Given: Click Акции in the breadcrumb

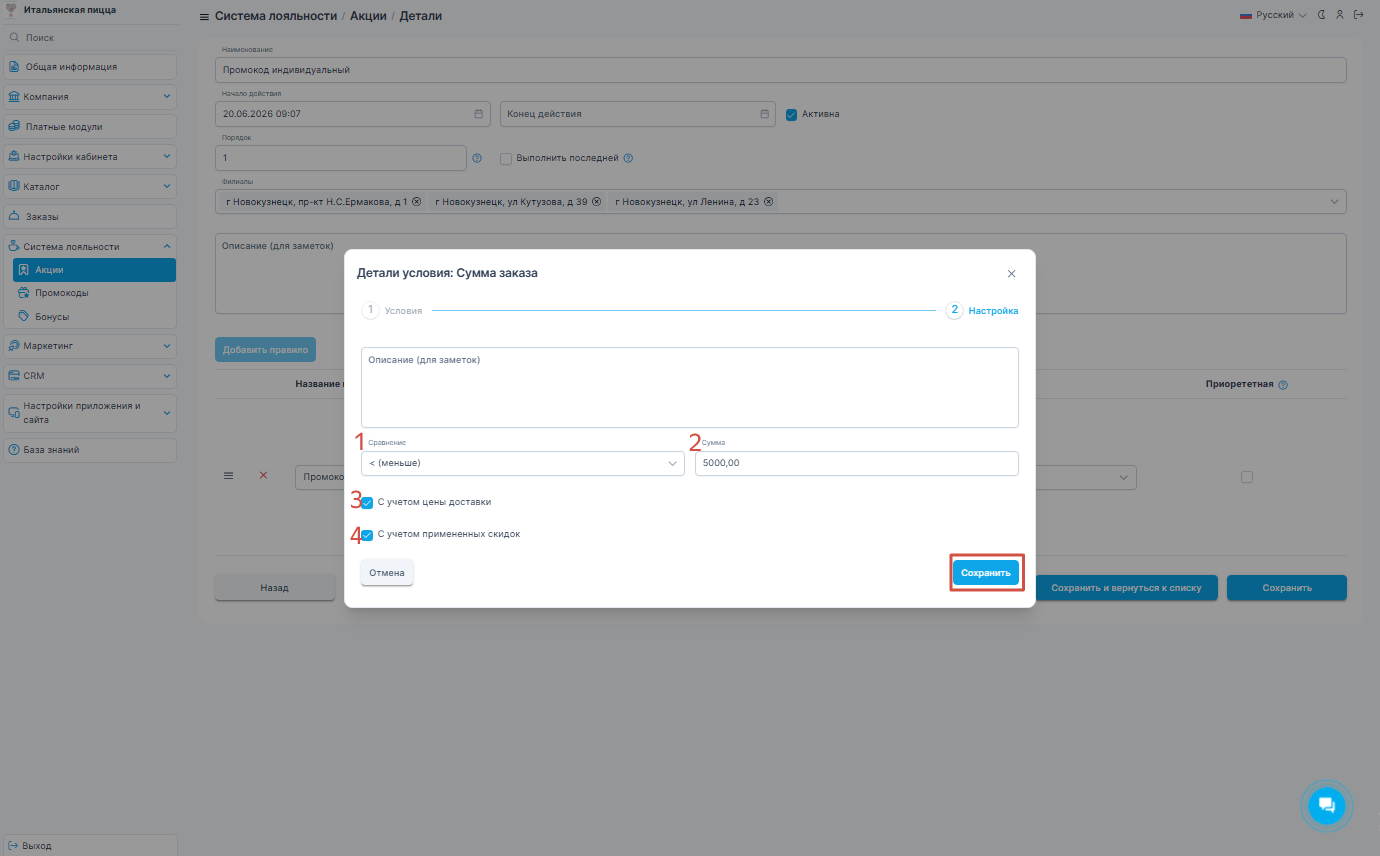Looking at the screenshot, I should coord(368,16).
